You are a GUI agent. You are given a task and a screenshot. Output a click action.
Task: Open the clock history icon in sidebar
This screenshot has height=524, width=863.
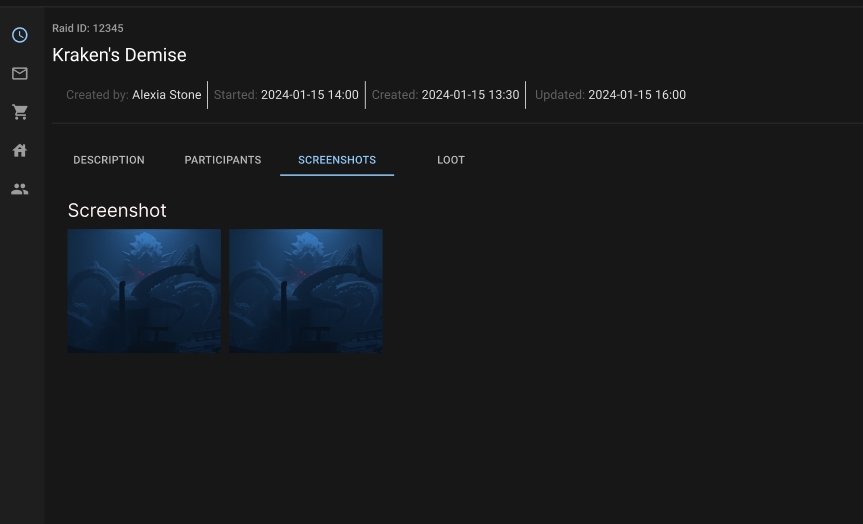pos(19,35)
